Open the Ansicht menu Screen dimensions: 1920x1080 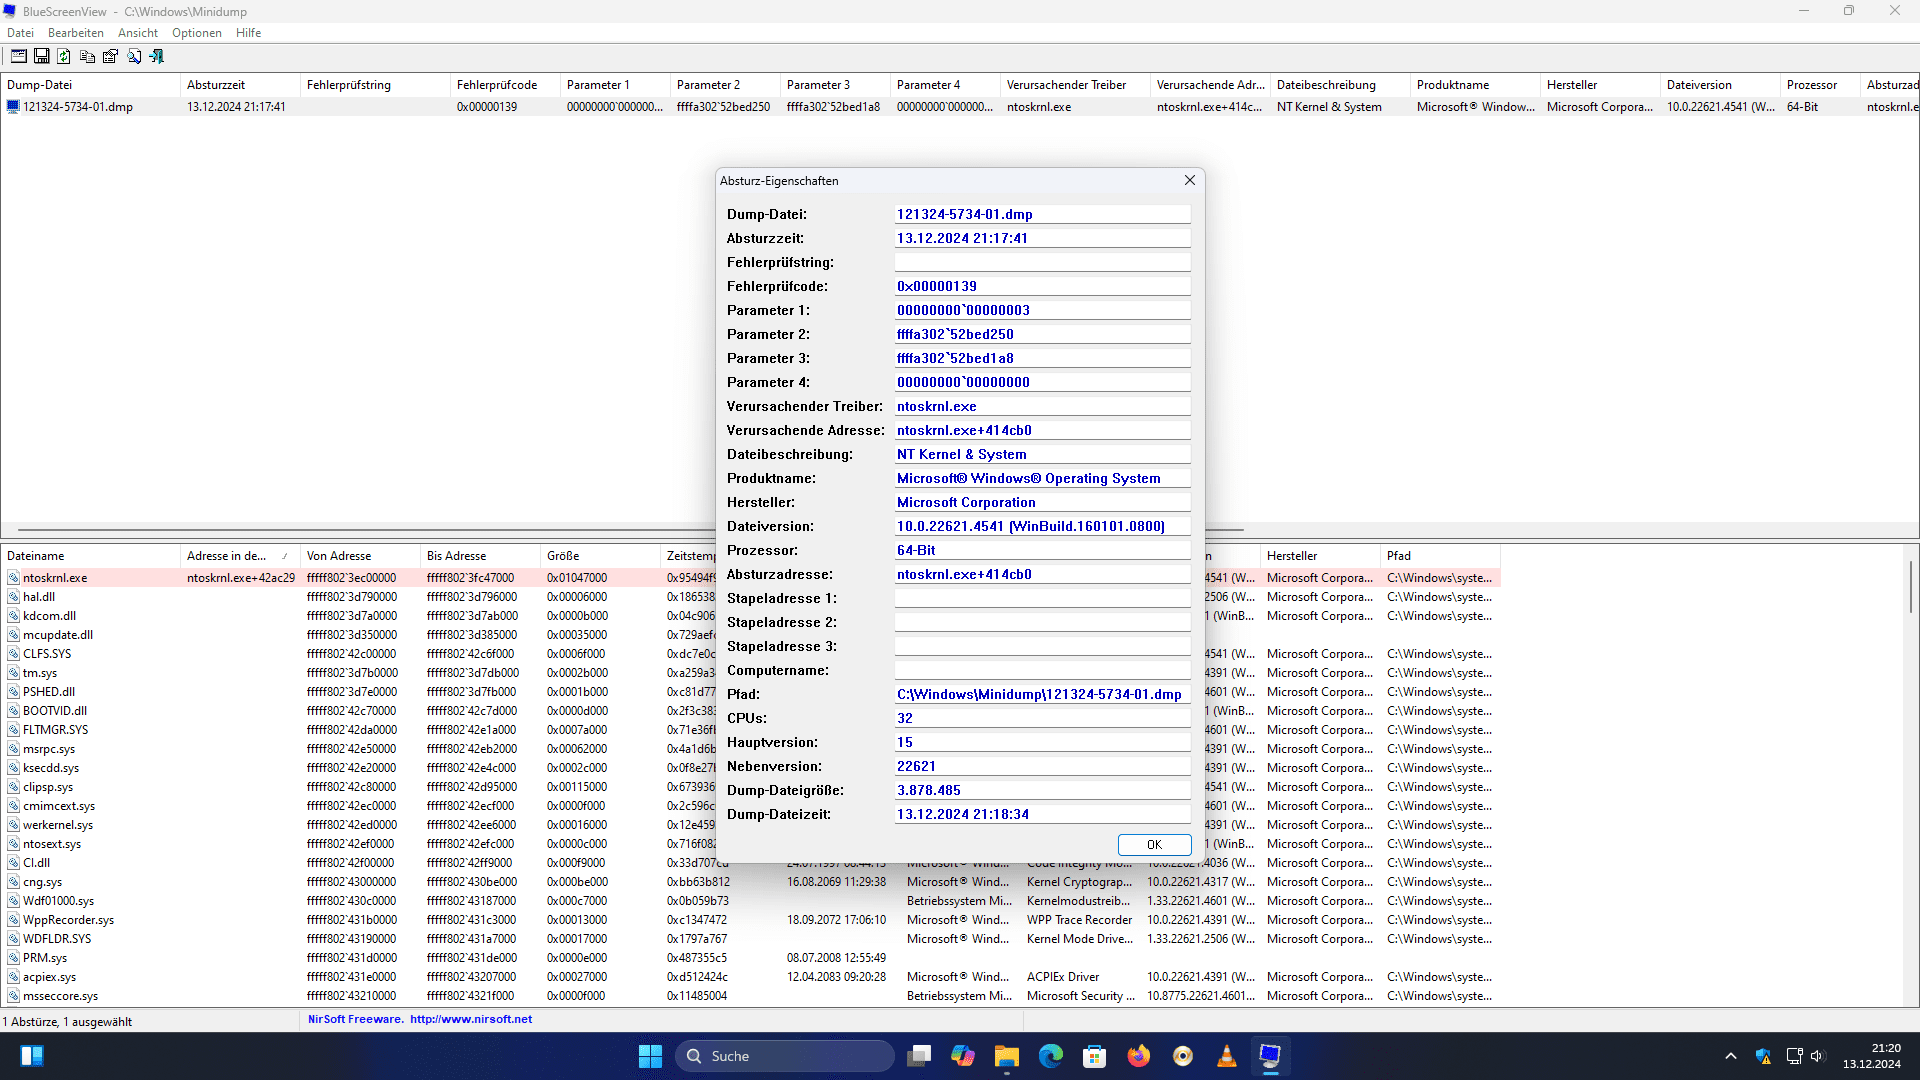(x=137, y=33)
